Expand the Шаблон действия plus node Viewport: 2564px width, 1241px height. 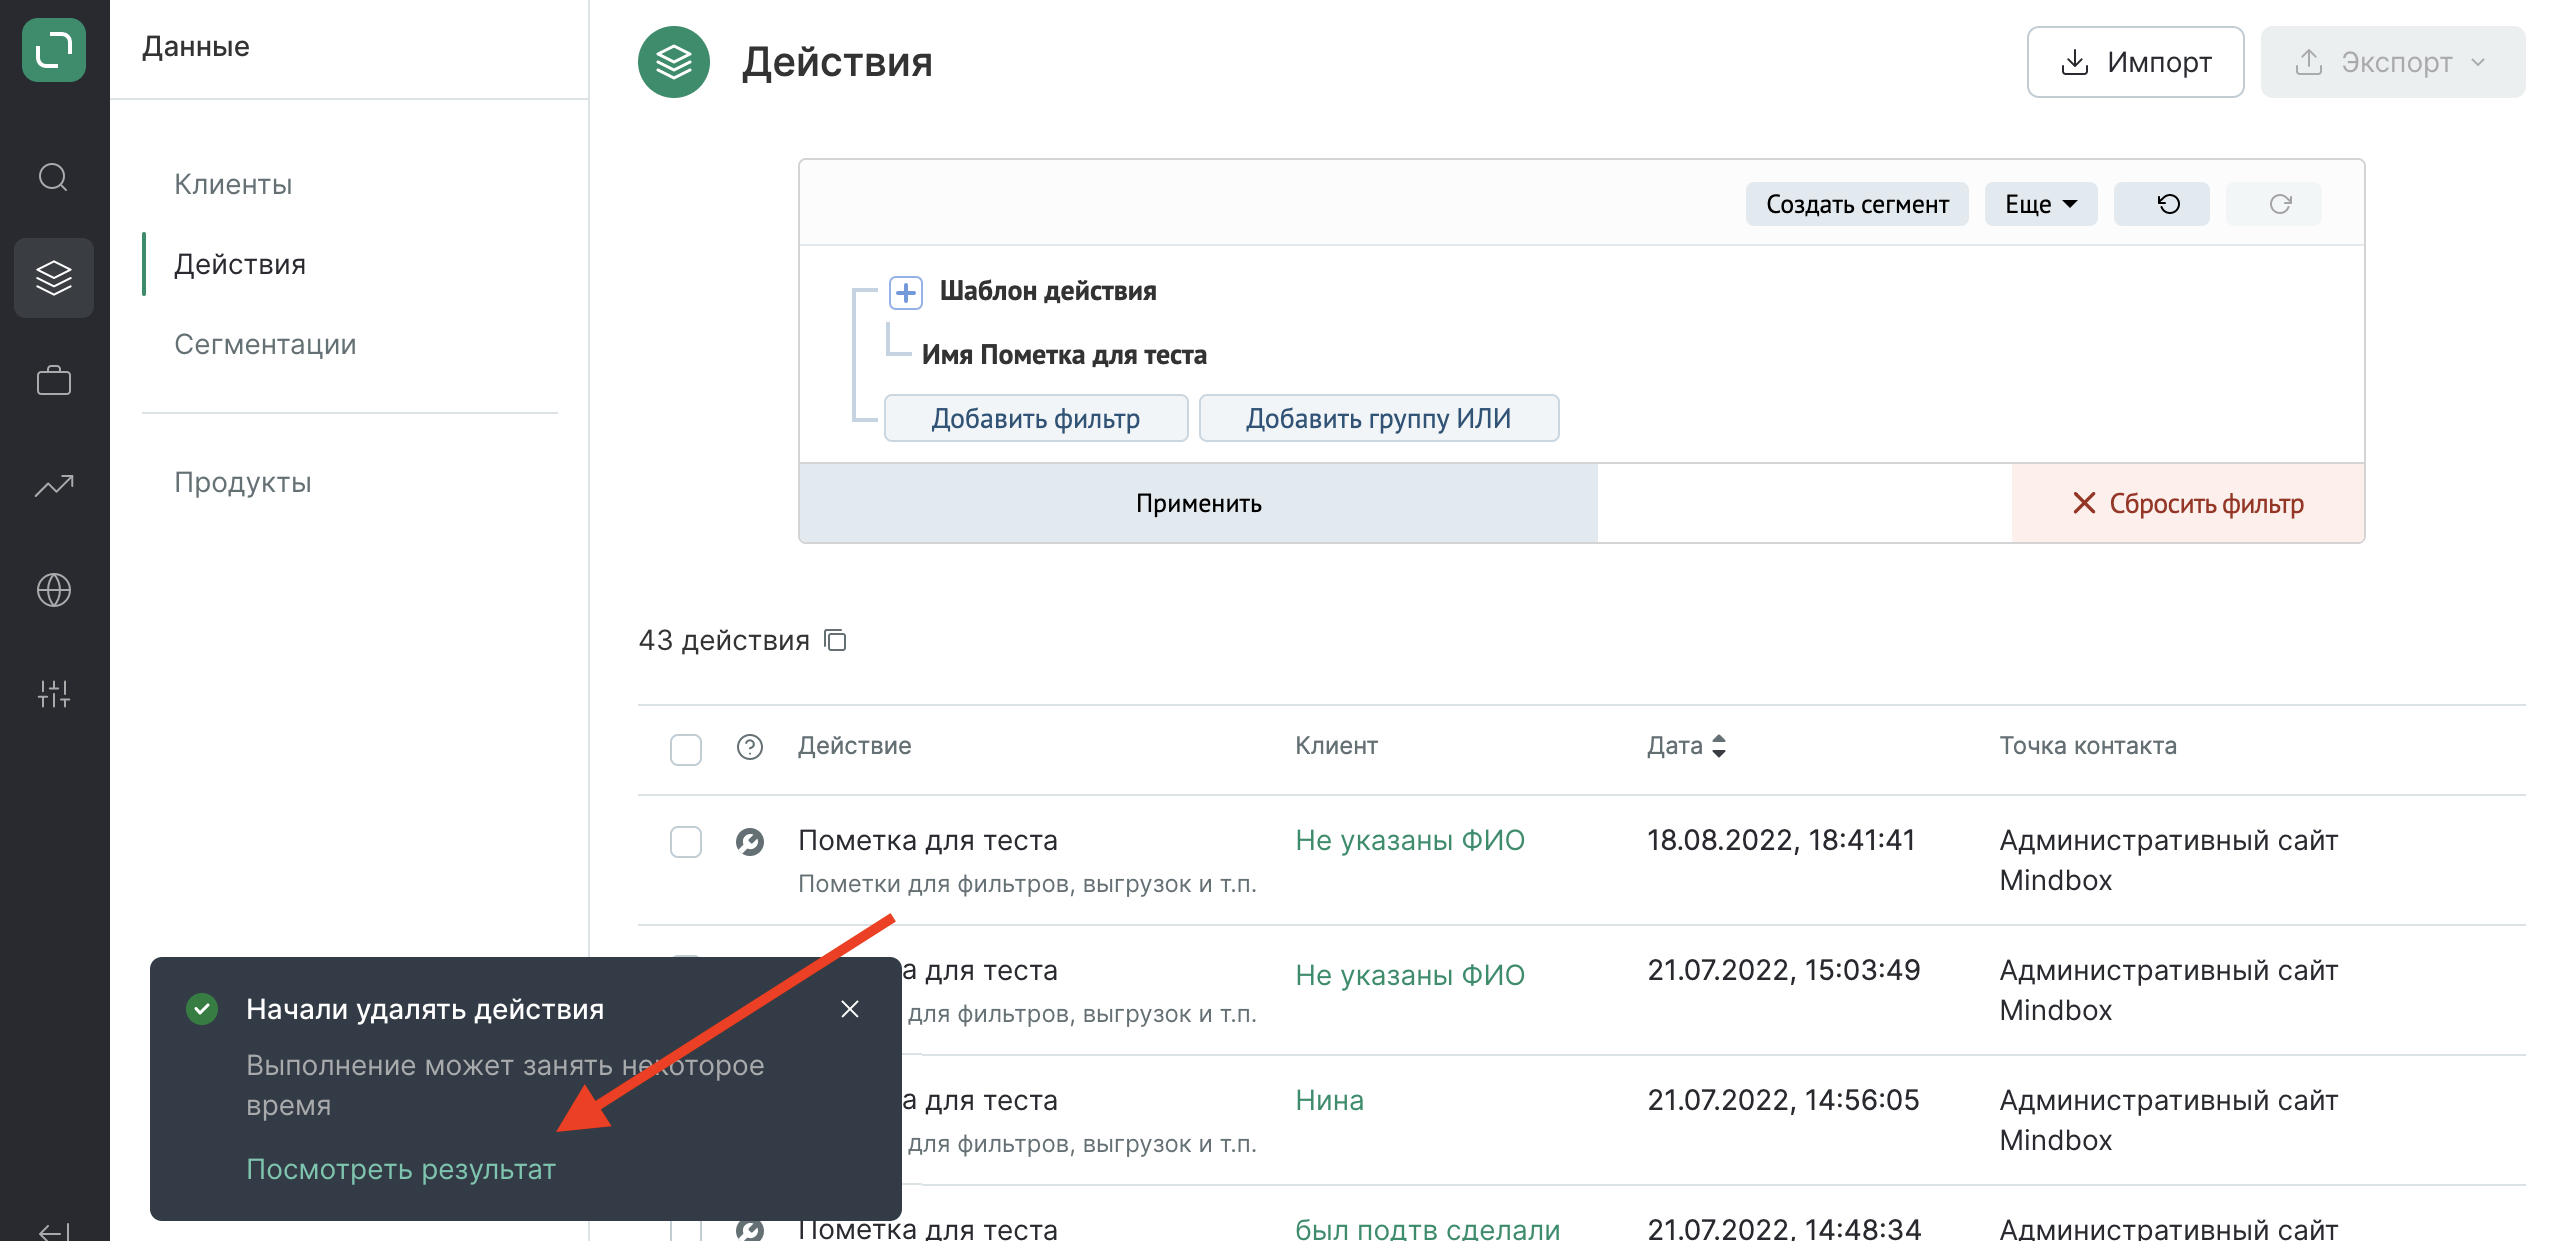click(x=906, y=292)
